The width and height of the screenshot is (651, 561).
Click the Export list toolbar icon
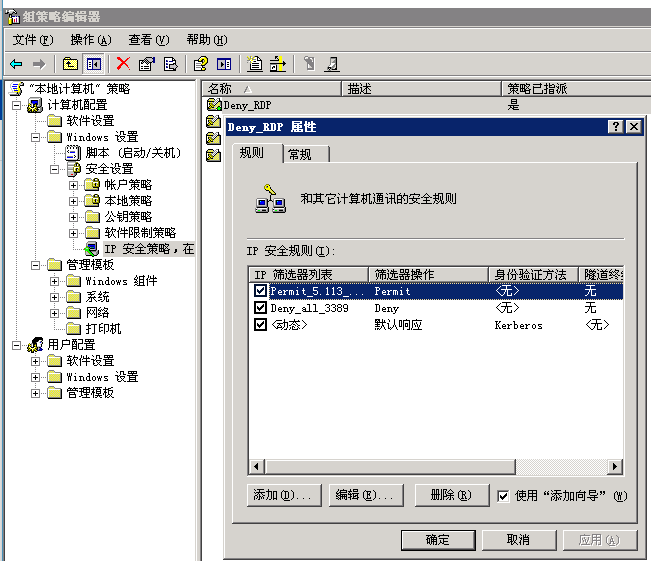point(170,64)
